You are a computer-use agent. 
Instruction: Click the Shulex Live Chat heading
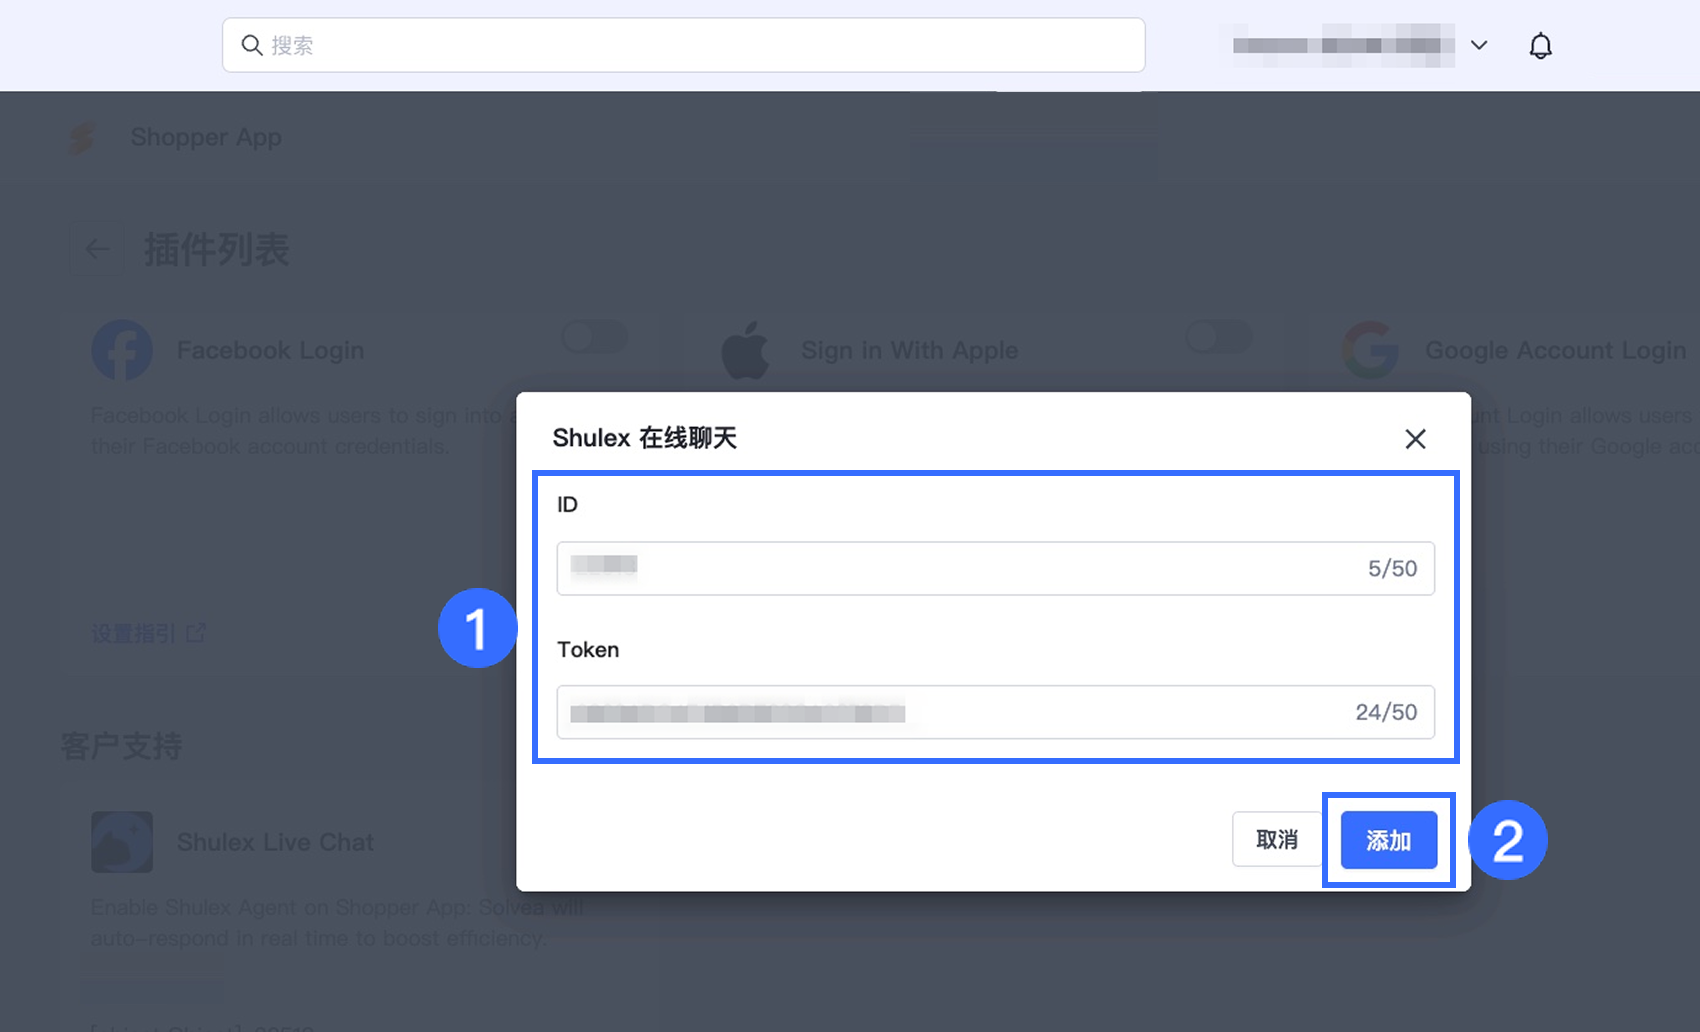(x=275, y=842)
